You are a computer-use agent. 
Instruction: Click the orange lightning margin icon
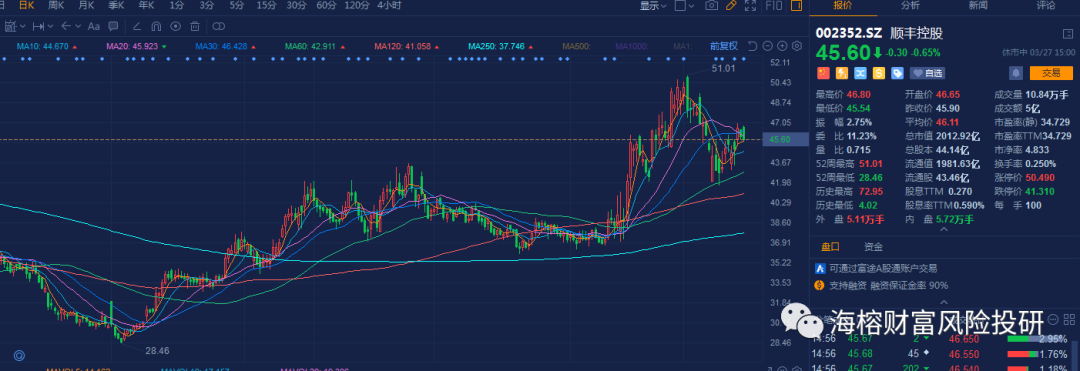pyautogui.click(x=842, y=73)
